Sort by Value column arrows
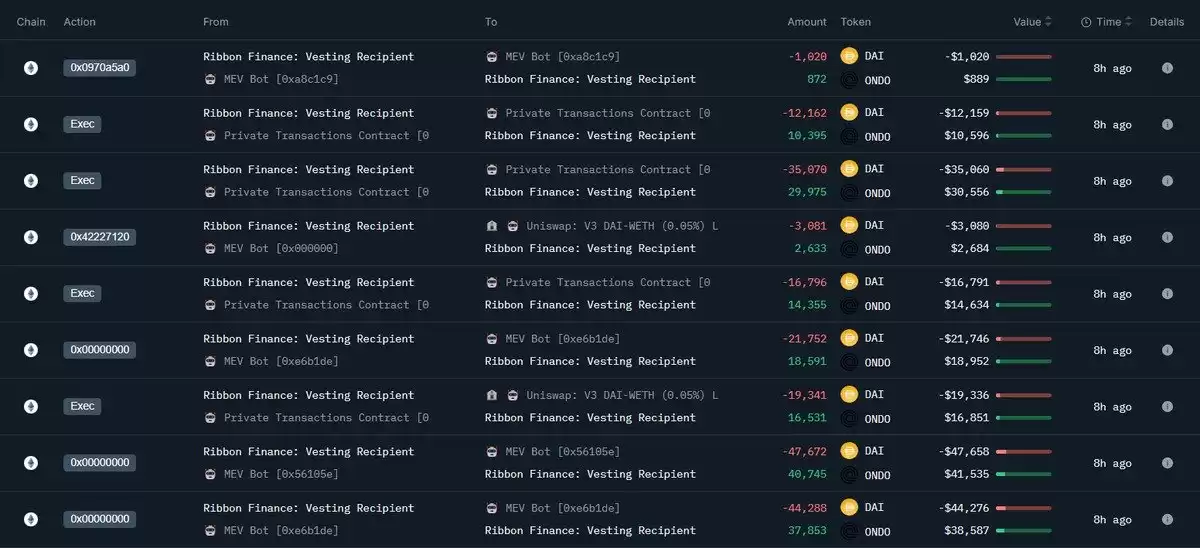 tap(1048, 22)
